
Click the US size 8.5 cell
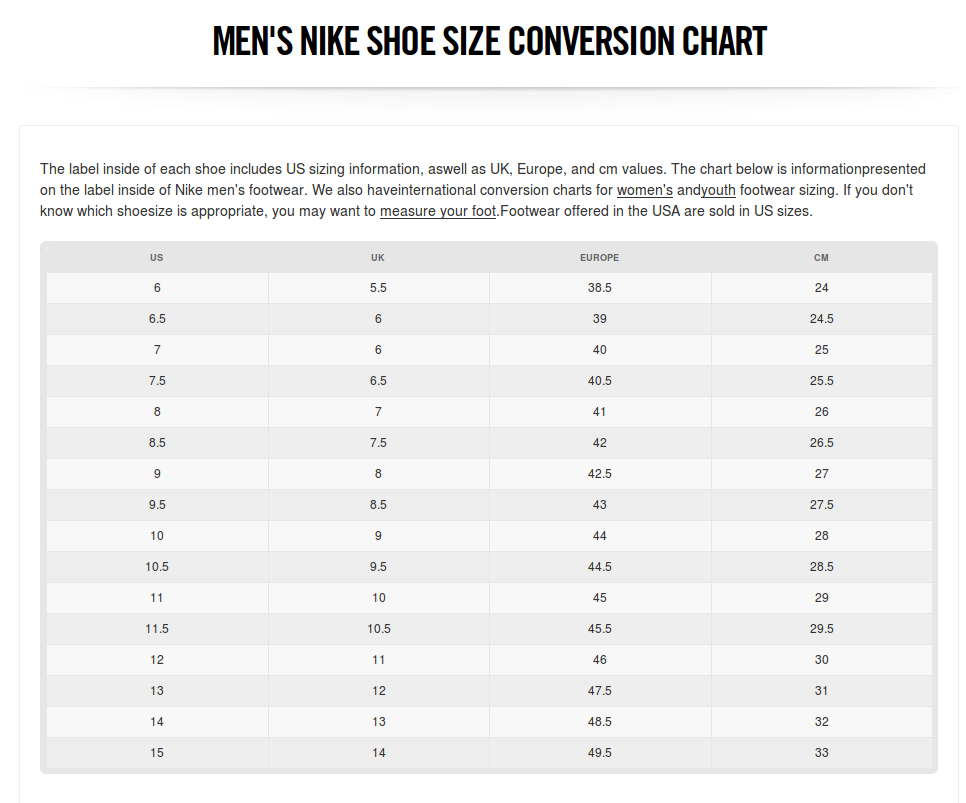click(157, 442)
